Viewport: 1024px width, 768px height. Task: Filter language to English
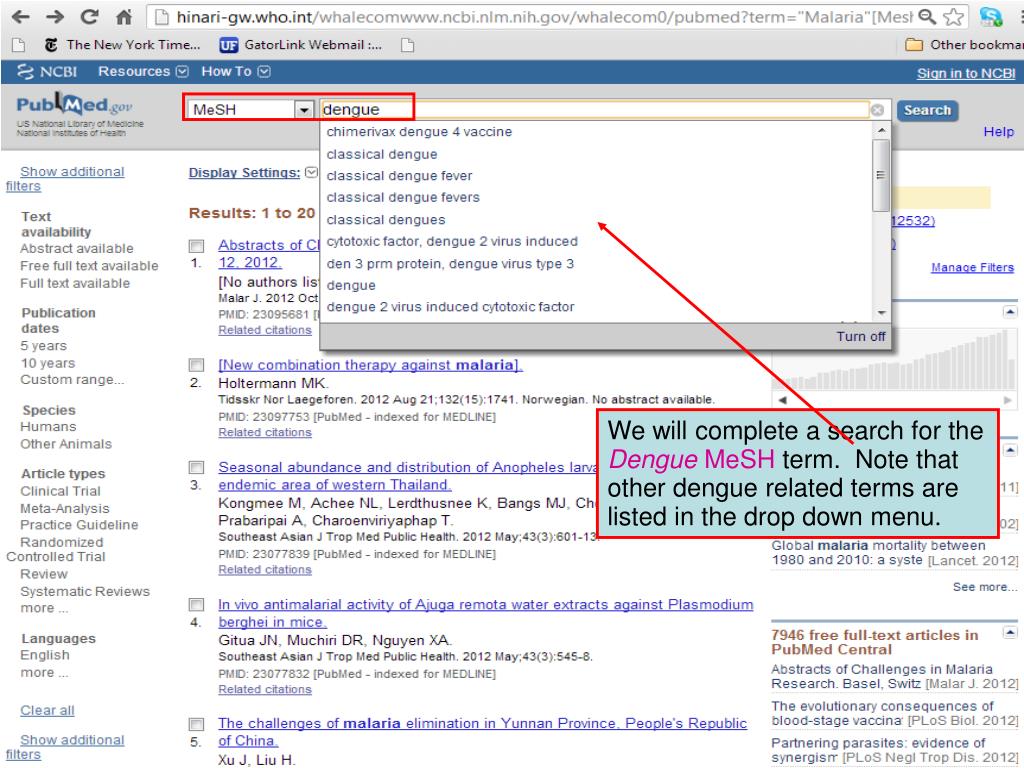pos(44,655)
